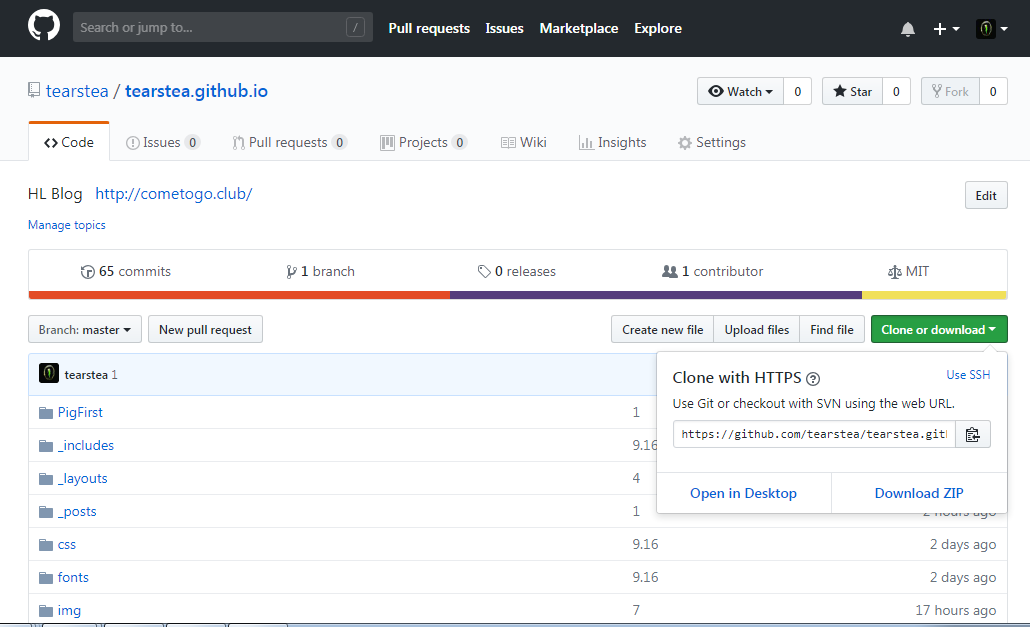Open Explore in top navigation
Screen dimensions: 1030x627
[x=658, y=28]
